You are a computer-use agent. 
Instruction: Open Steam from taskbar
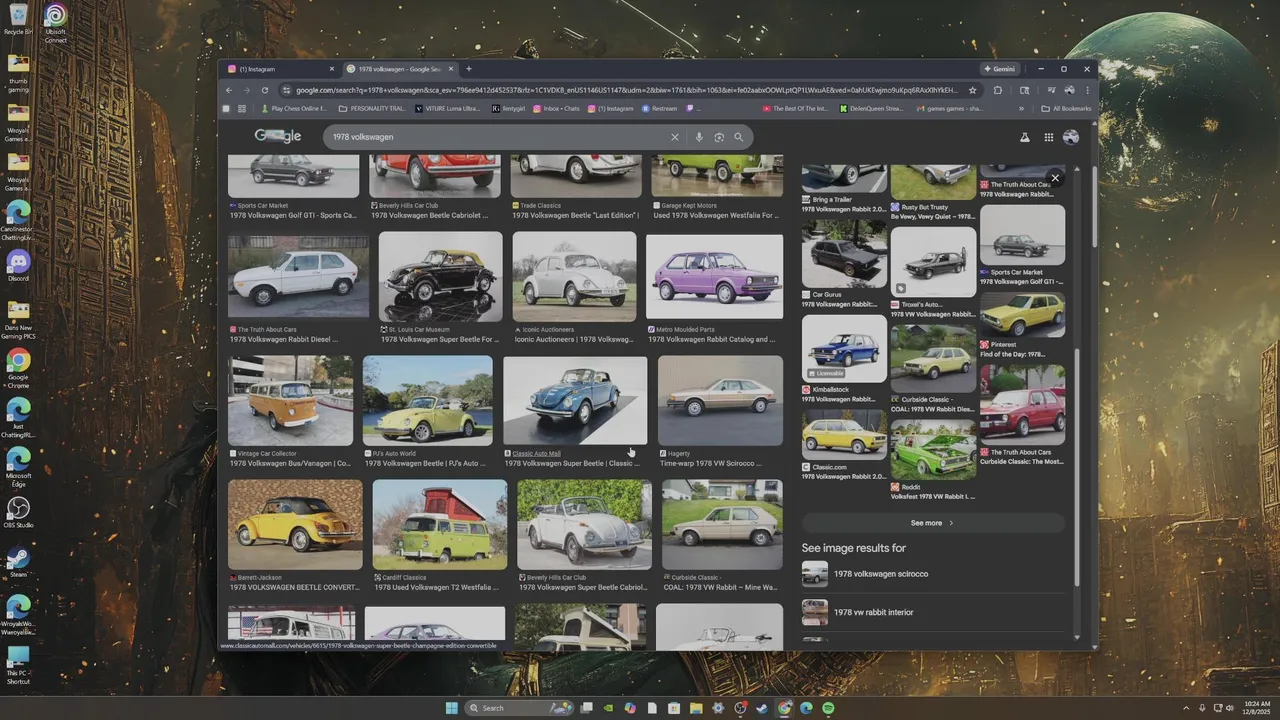762,708
